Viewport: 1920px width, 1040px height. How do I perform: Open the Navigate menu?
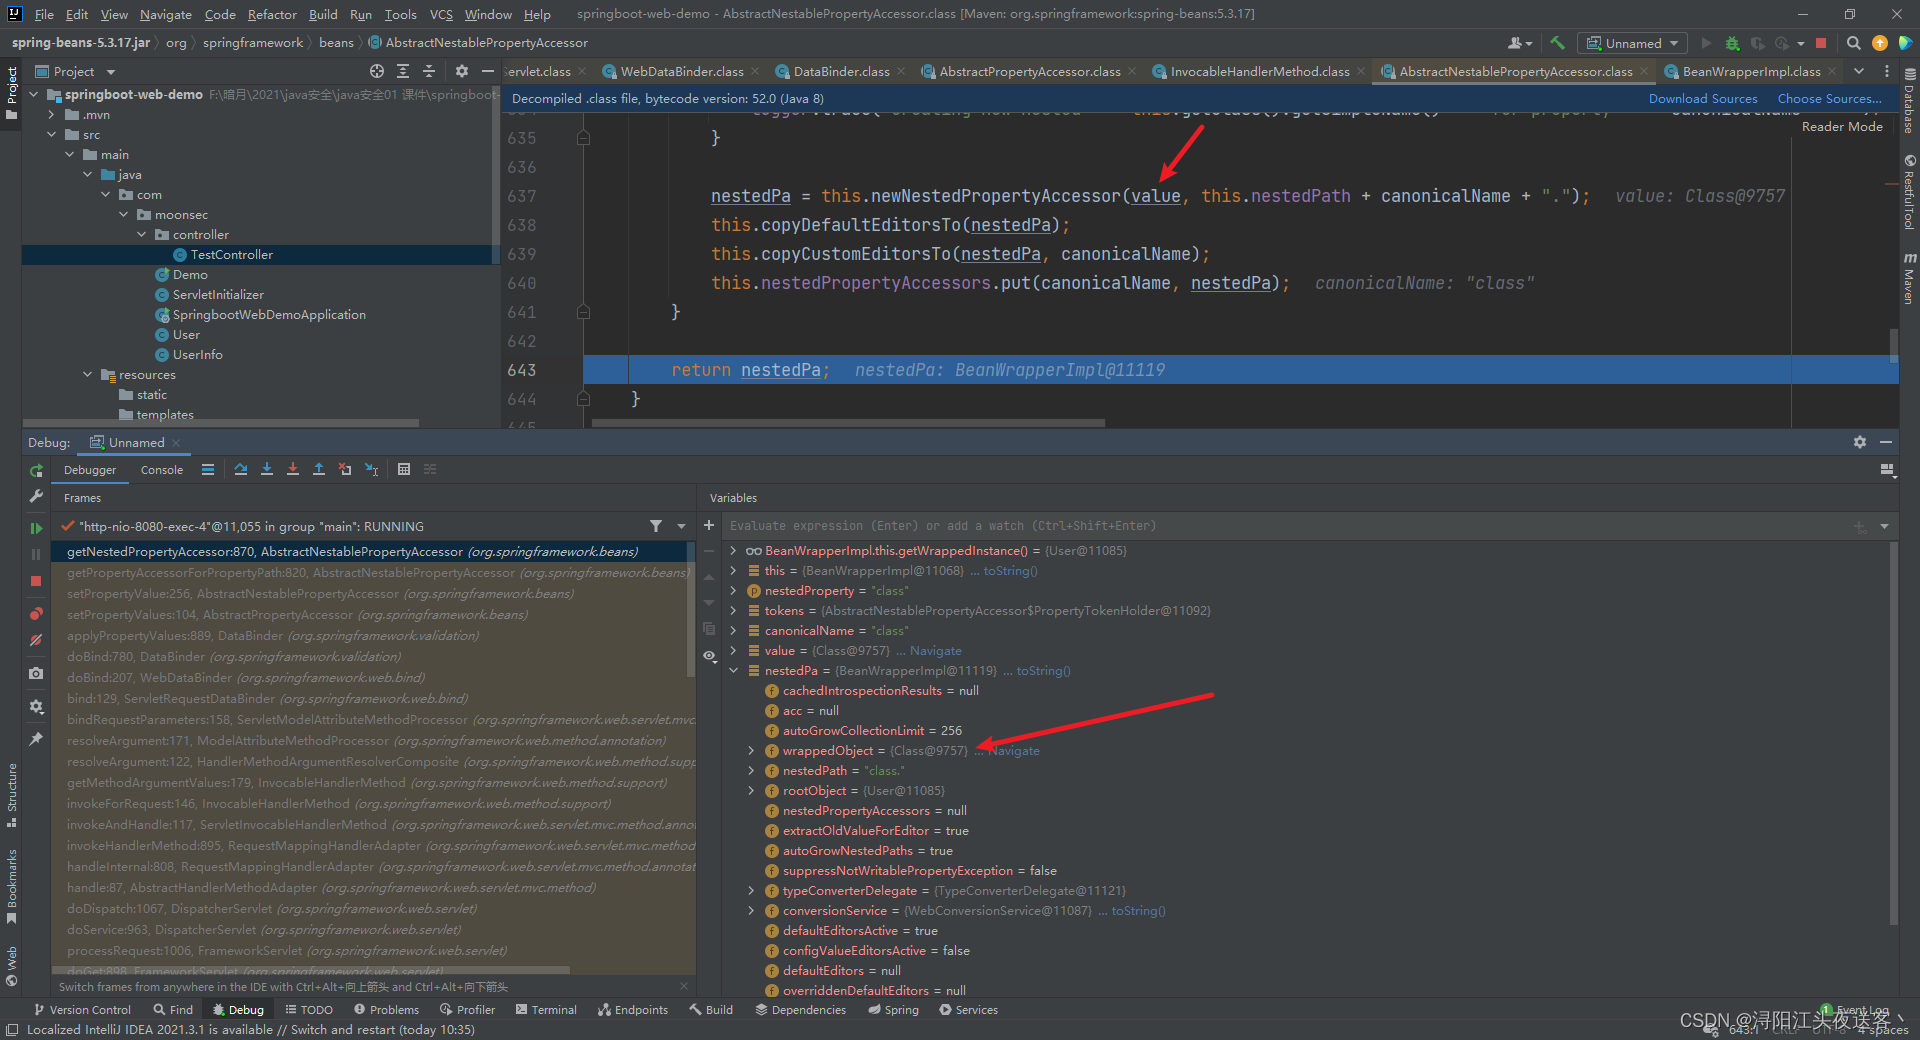(x=166, y=14)
